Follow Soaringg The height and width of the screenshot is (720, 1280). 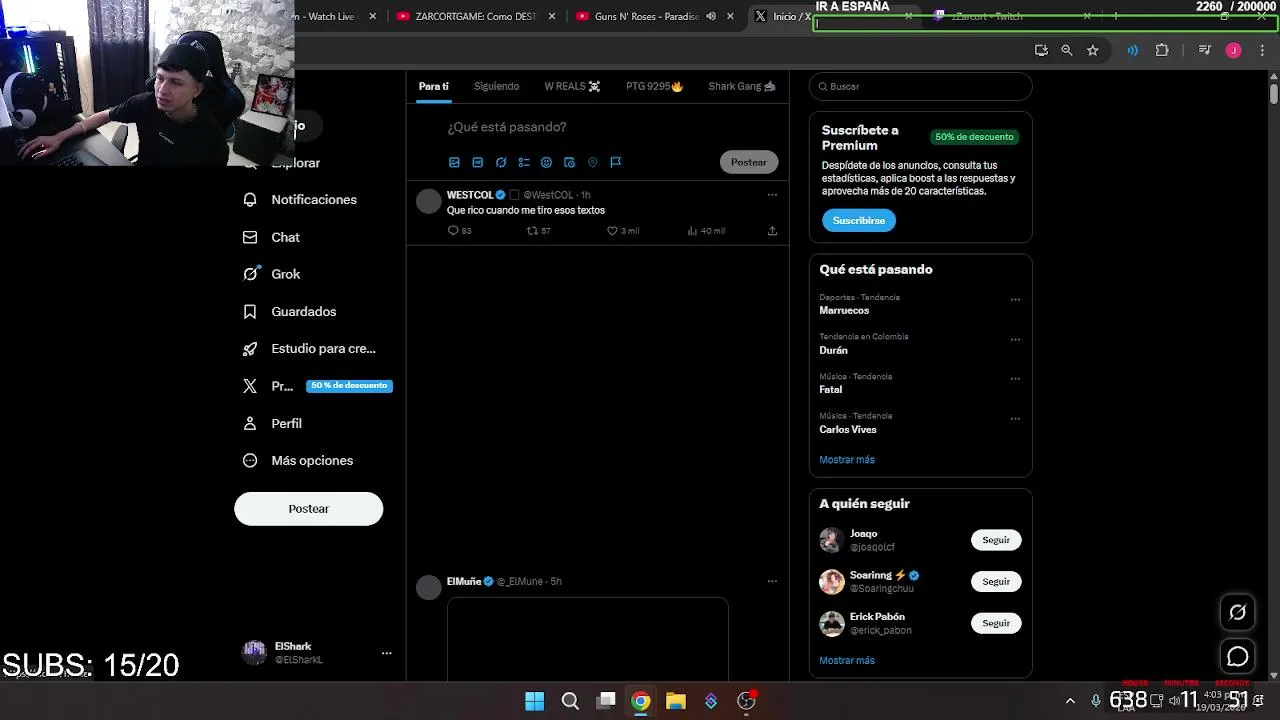click(x=996, y=581)
